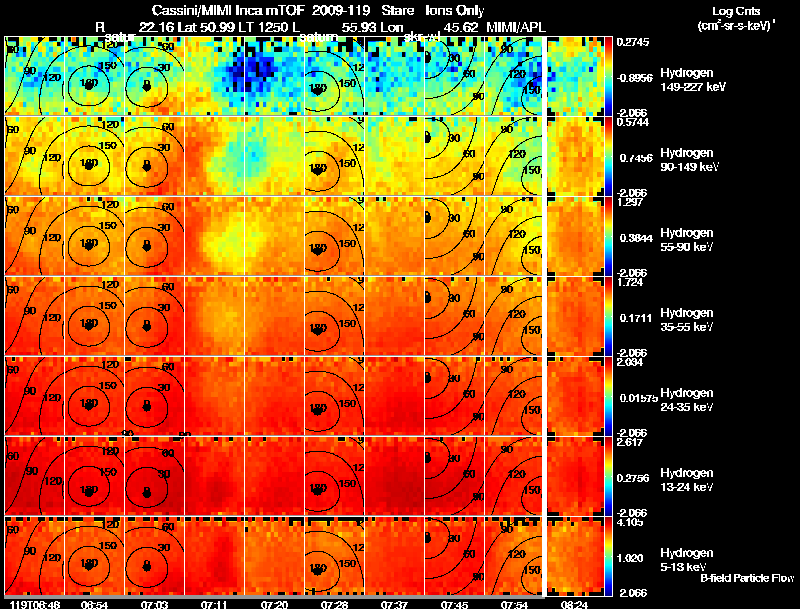
Task: Click the 4.105 color scale value
Action: pyautogui.click(x=630, y=522)
